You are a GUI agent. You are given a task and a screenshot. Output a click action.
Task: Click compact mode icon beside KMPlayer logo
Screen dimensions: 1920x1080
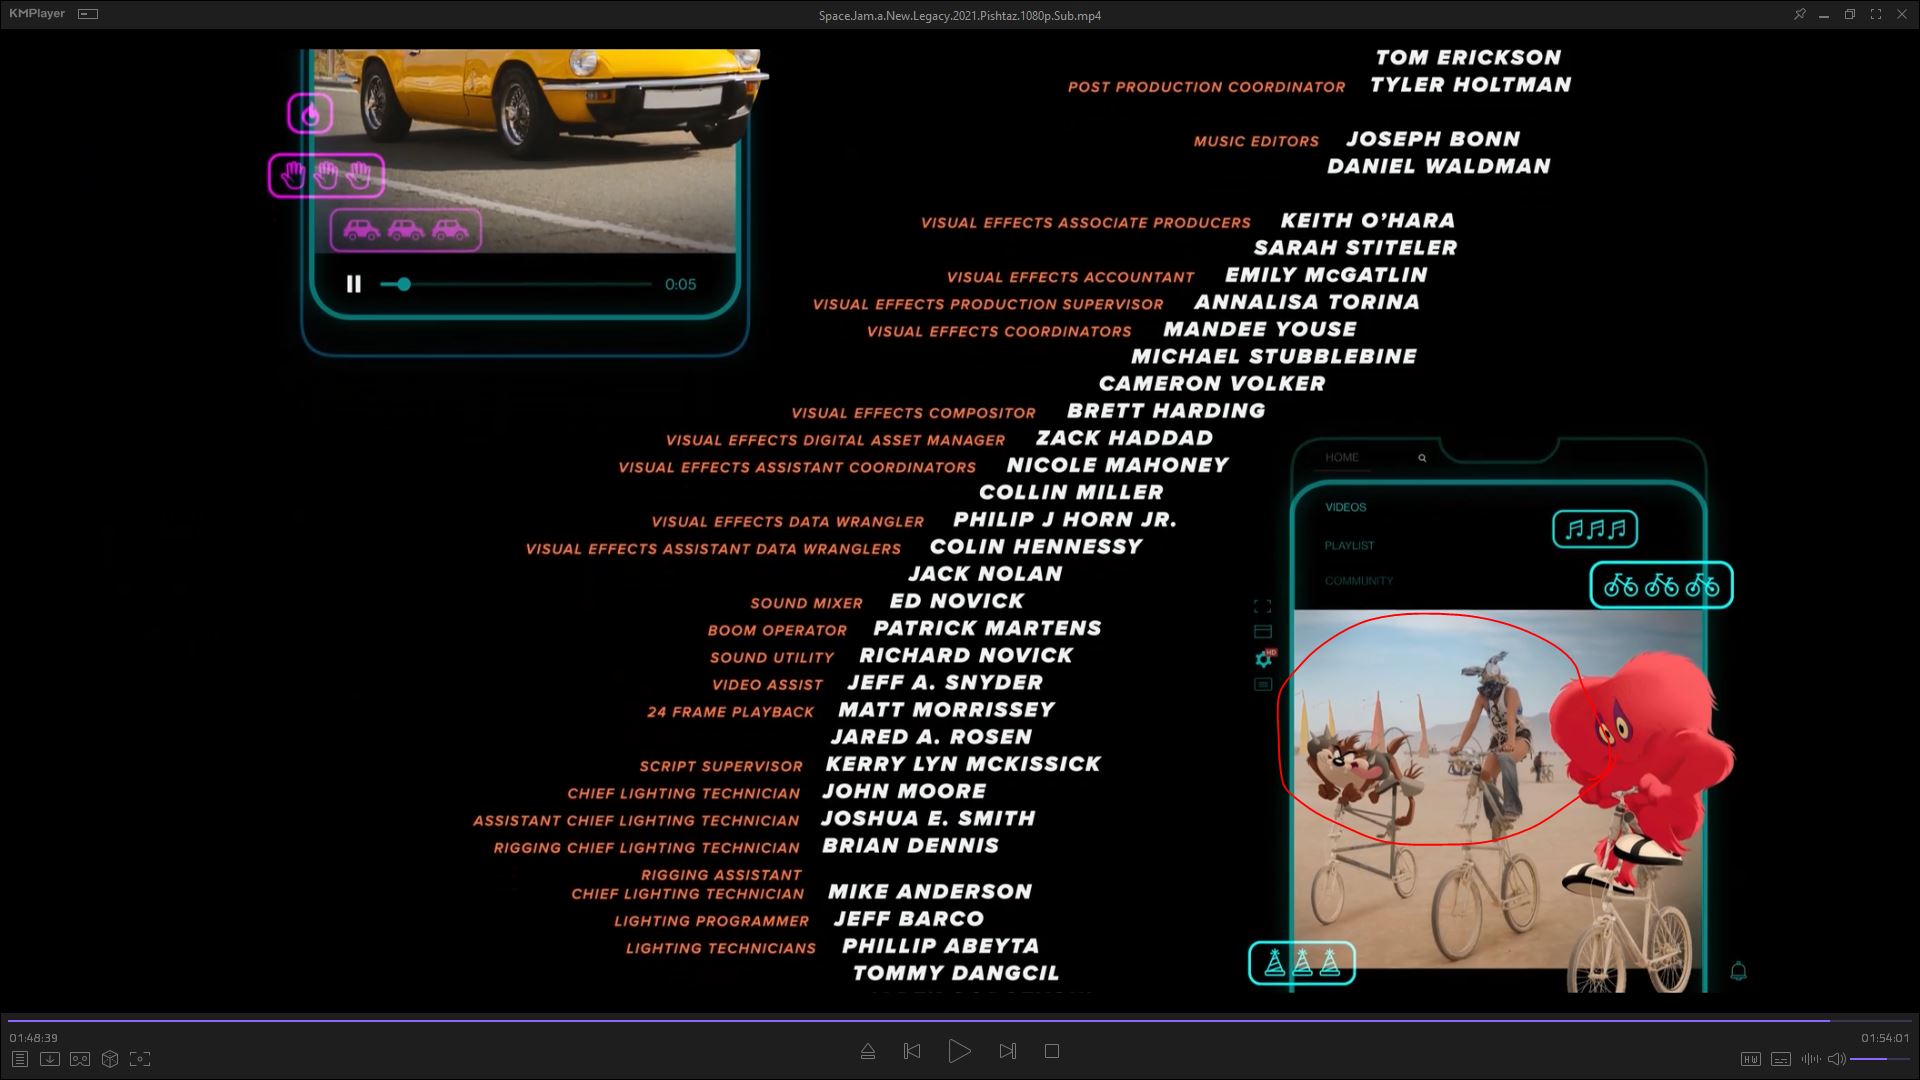point(88,14)
